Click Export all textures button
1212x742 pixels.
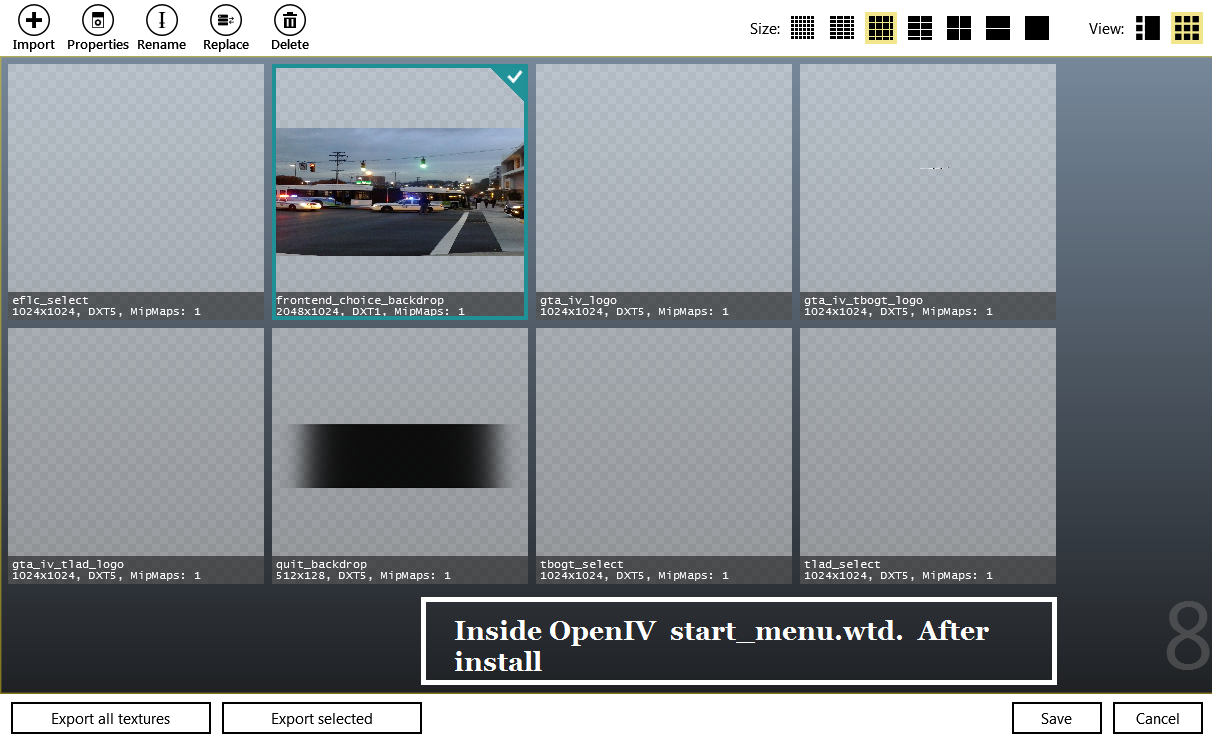[x=111, y=718]
